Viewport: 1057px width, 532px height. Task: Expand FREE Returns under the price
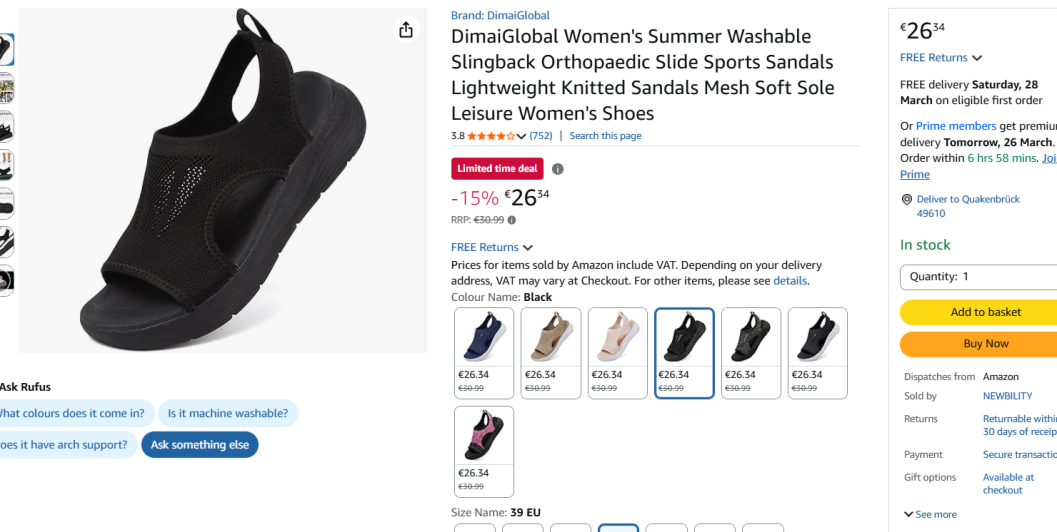tap(492, 247)
